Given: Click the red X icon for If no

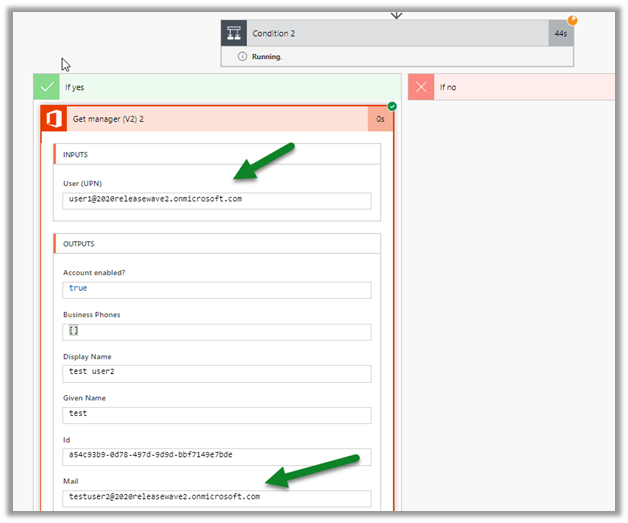Looking at the screenshot, I should 421,87.
